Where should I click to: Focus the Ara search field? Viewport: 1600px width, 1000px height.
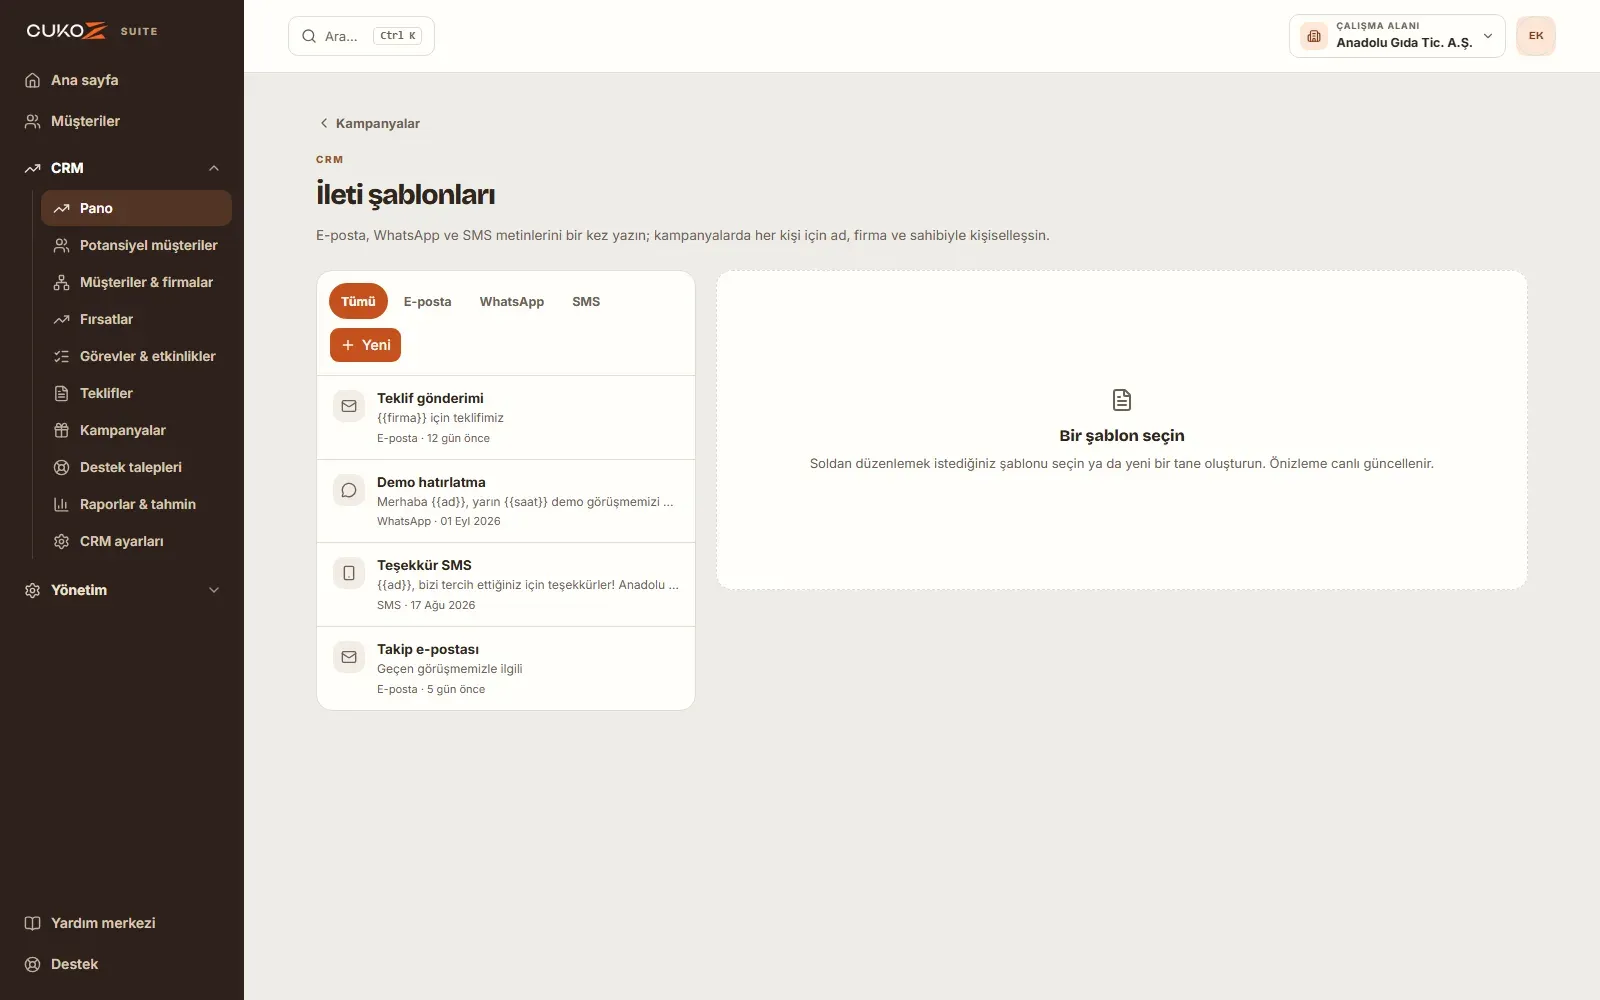361,36
